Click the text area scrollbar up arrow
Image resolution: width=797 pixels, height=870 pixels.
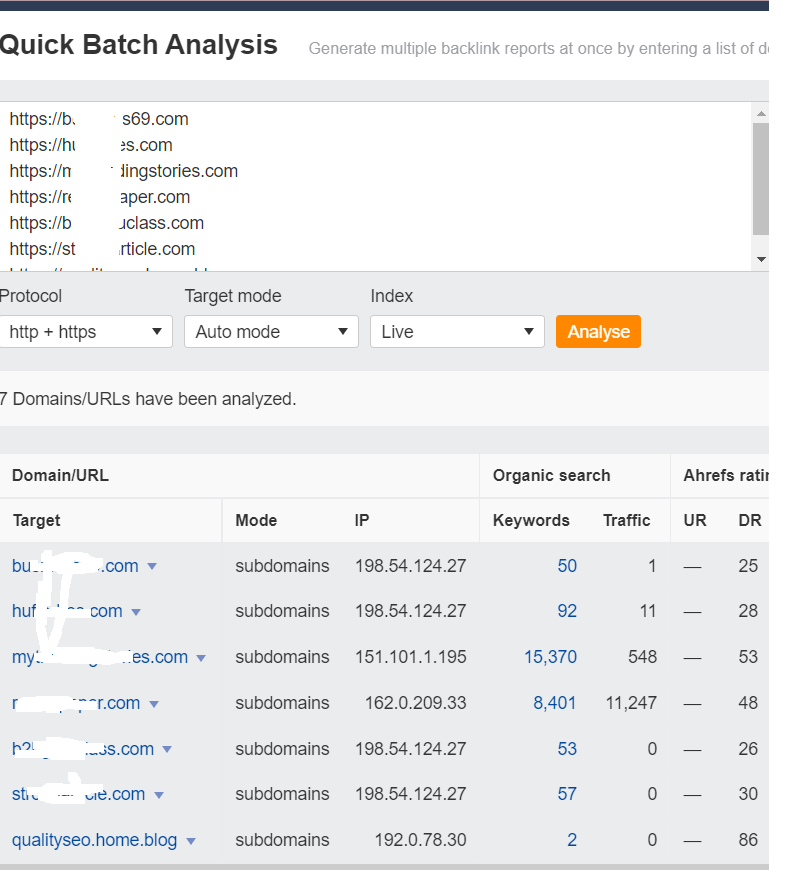click(761, 113)
